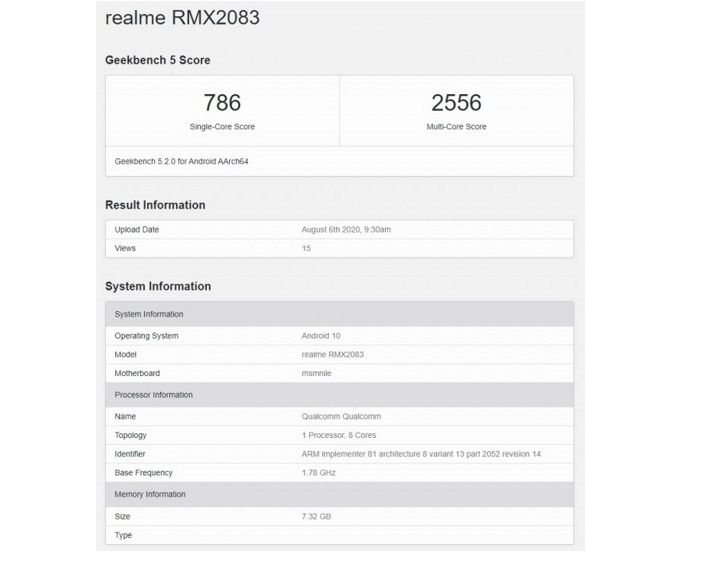
Task: Select the Geekbench 5.2.0 for Android AArch64 text
Action: tap(181, 161)
